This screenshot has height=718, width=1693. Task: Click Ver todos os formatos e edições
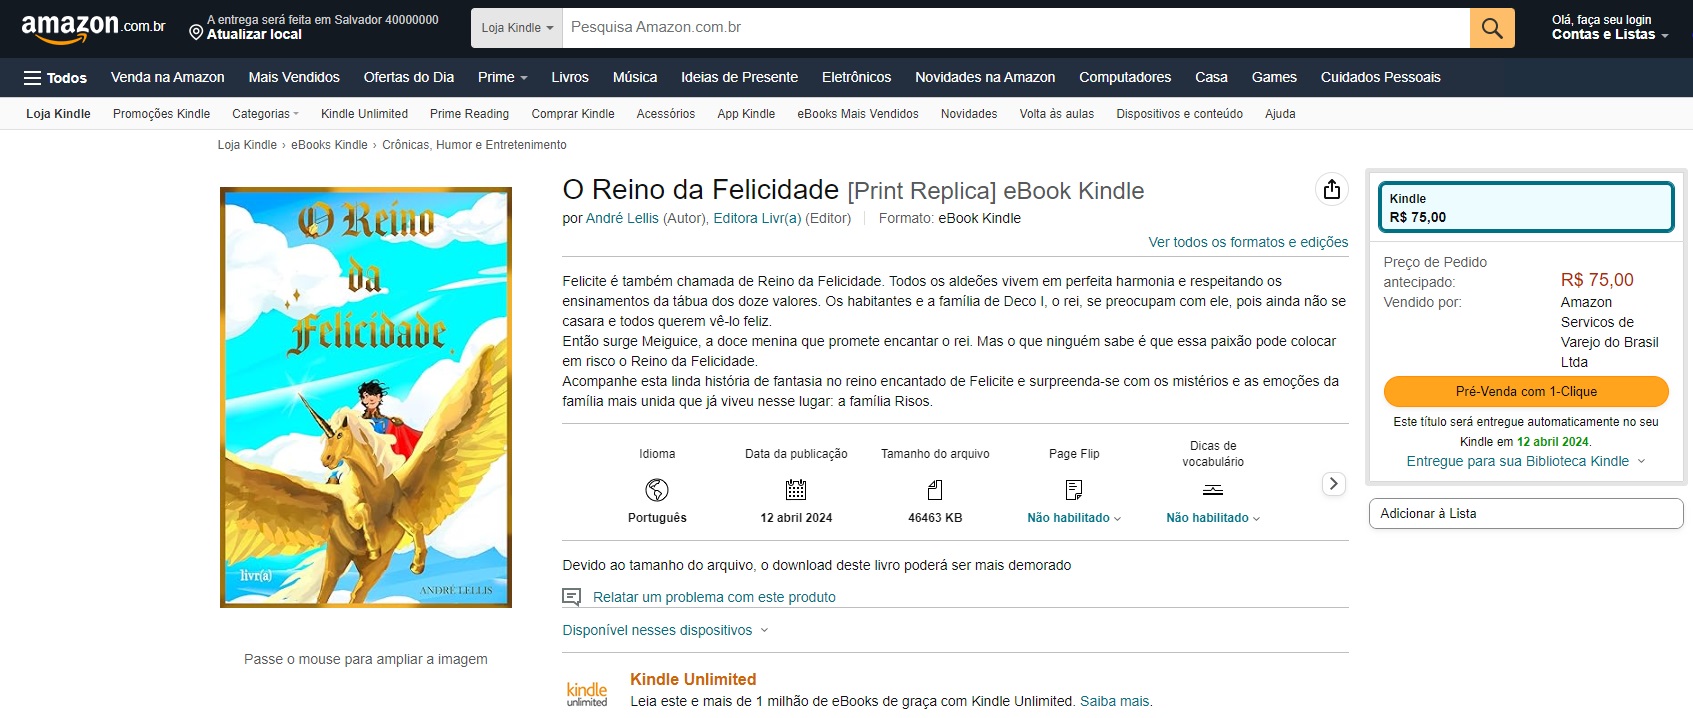[x=1247, y=242]
